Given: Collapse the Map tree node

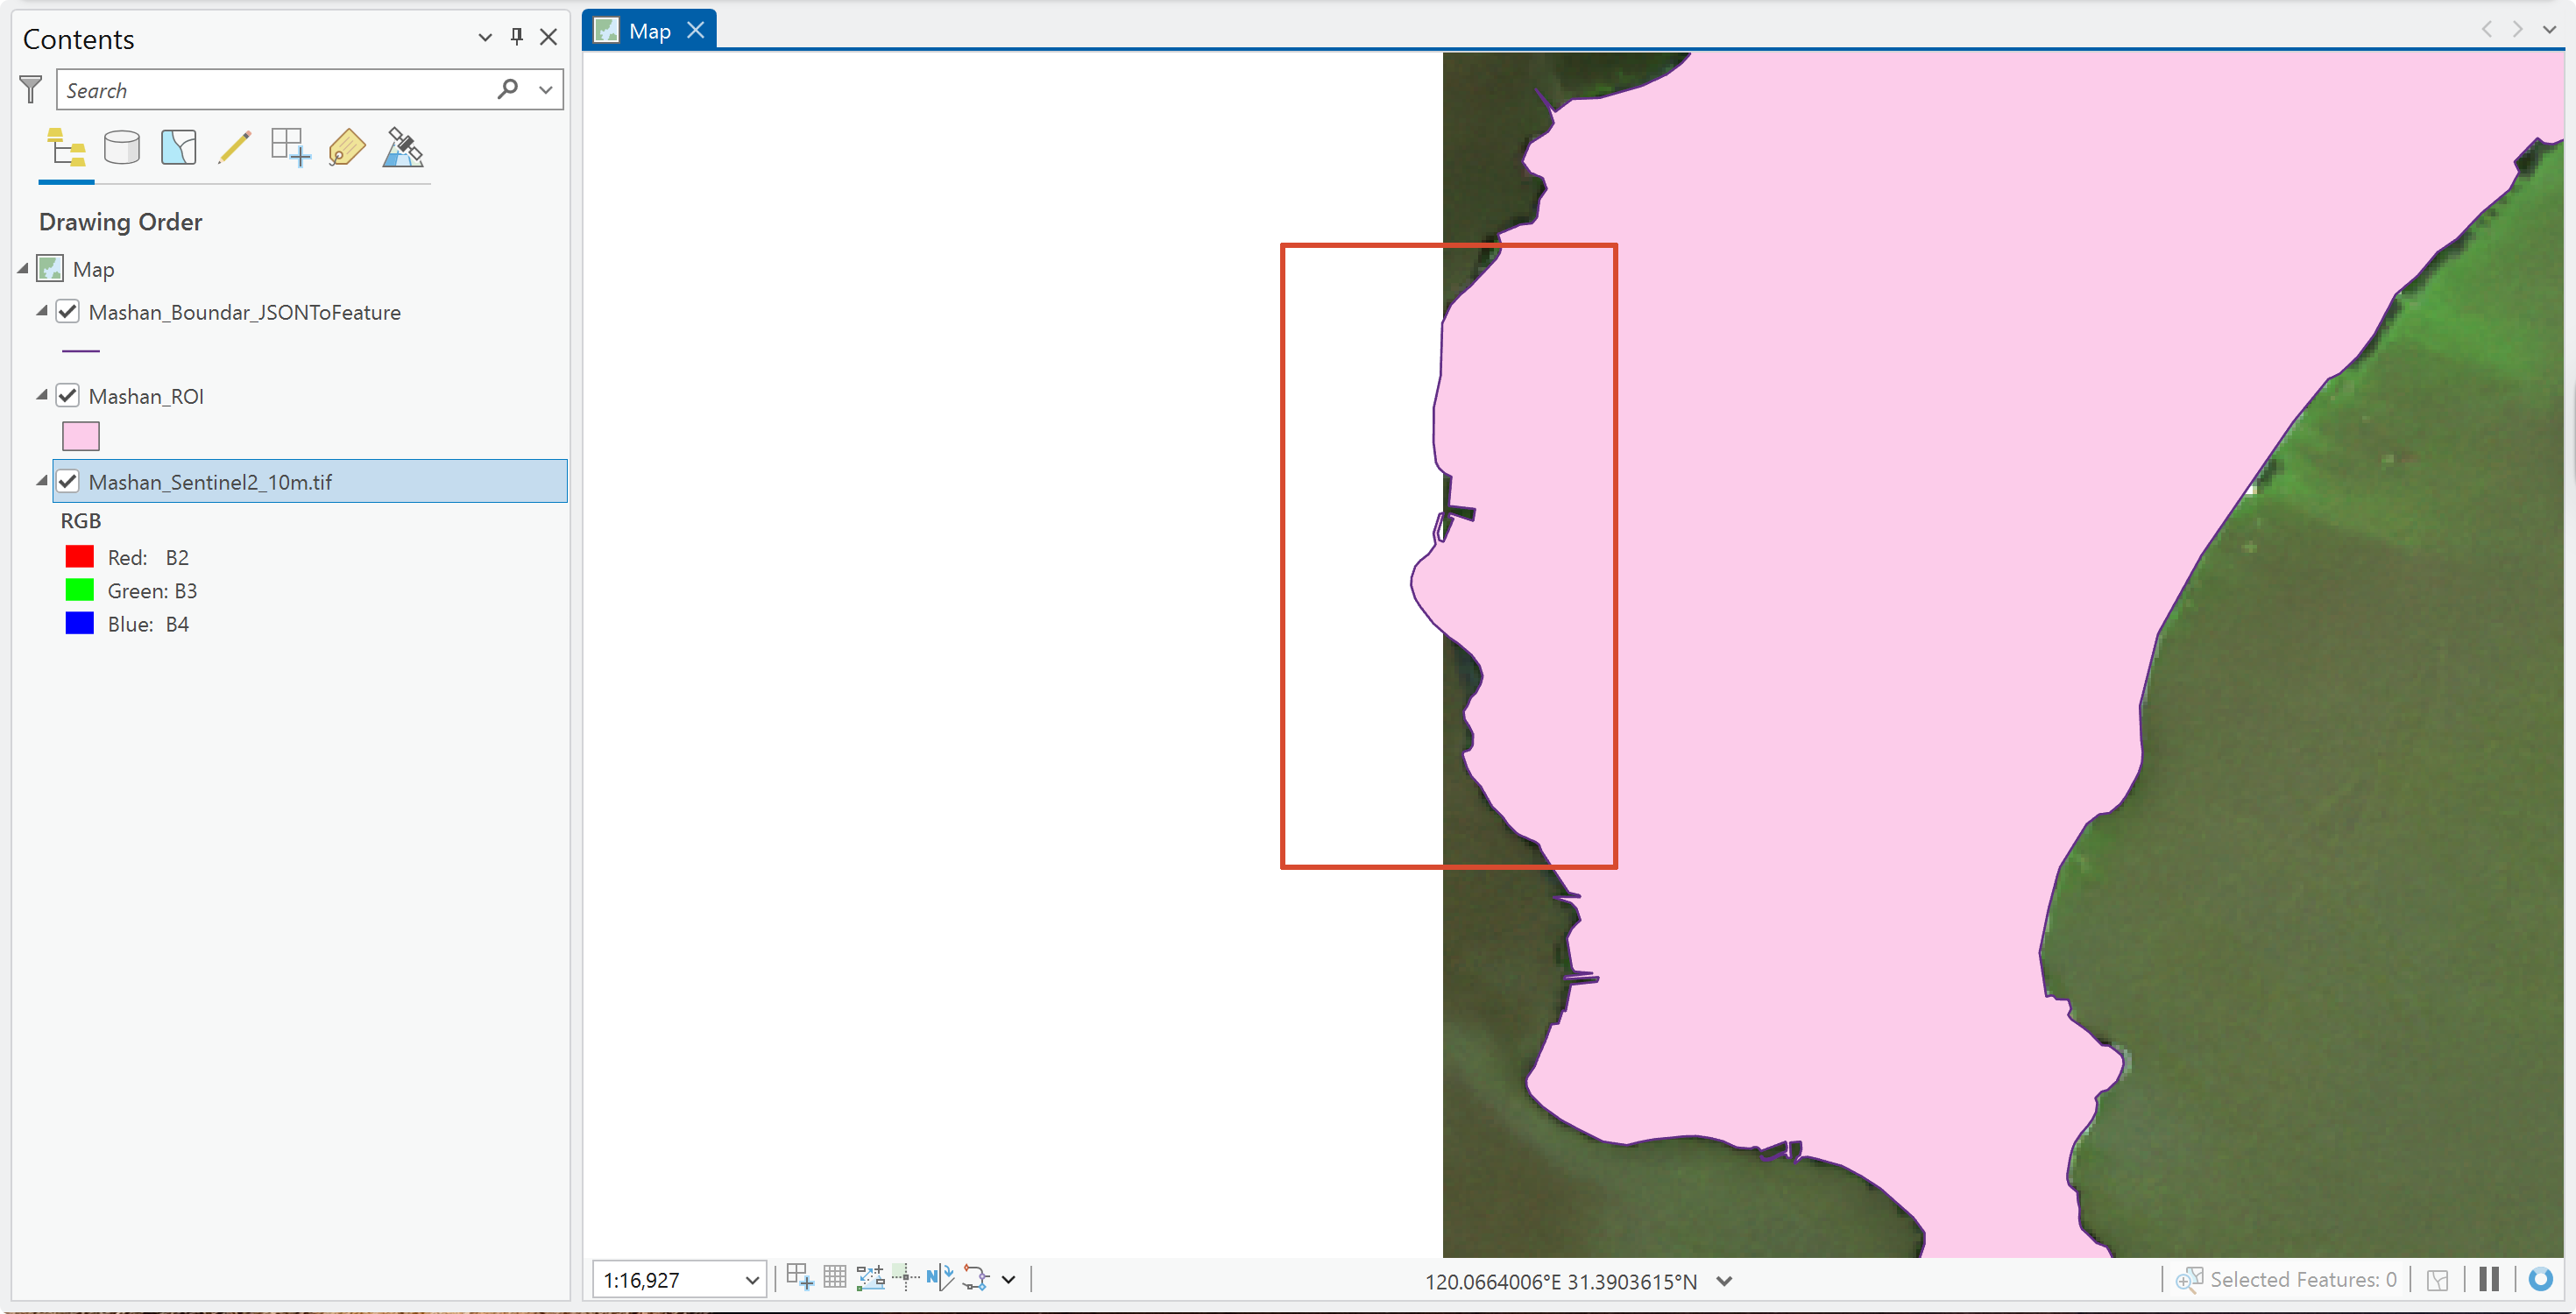Looking at the screenshot, I should [x=23, y=269].
